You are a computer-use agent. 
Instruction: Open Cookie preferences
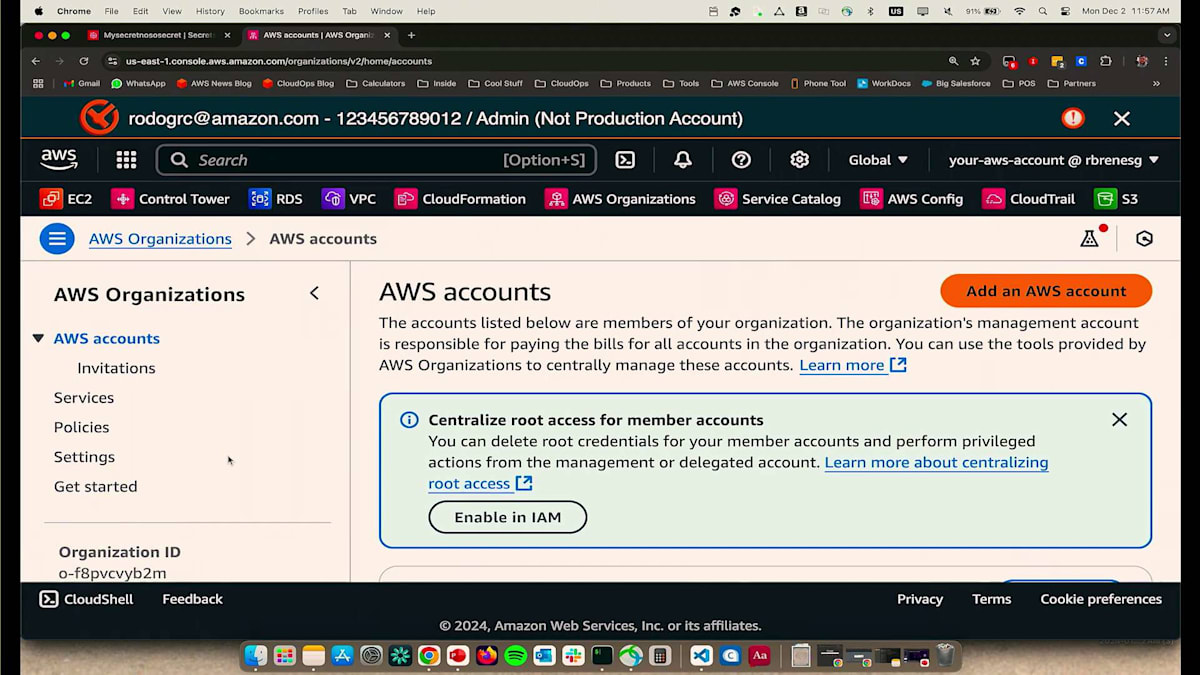1101,599
